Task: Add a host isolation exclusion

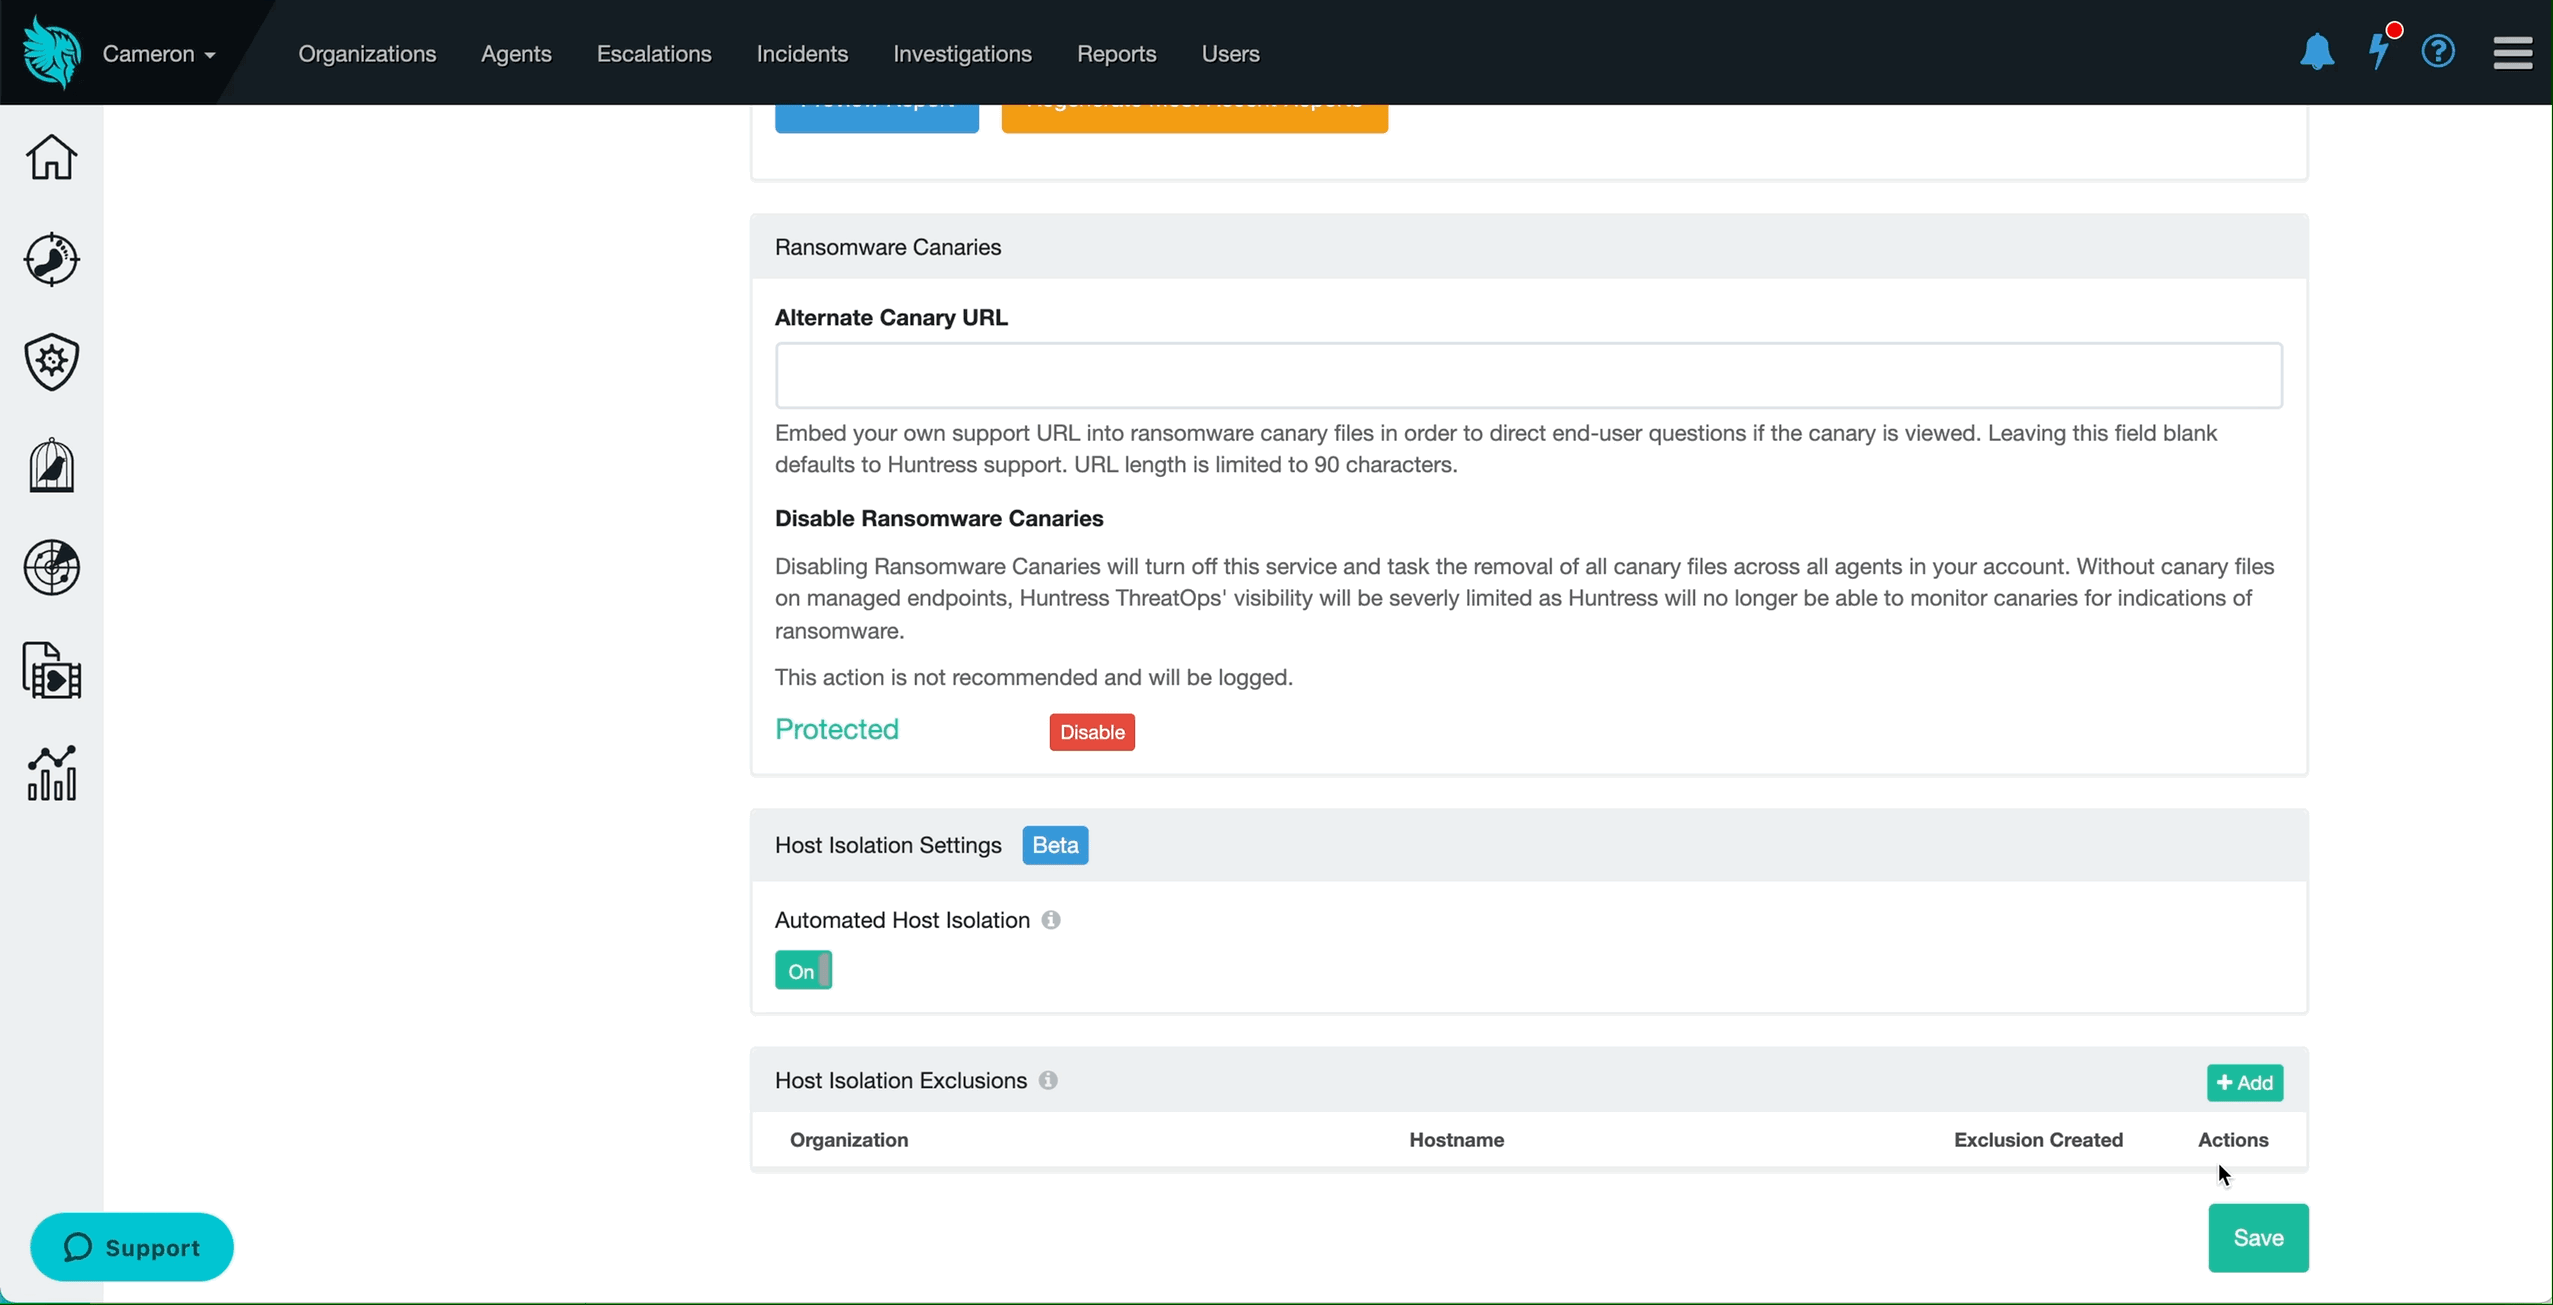Action: [x=2244, y=1083]
